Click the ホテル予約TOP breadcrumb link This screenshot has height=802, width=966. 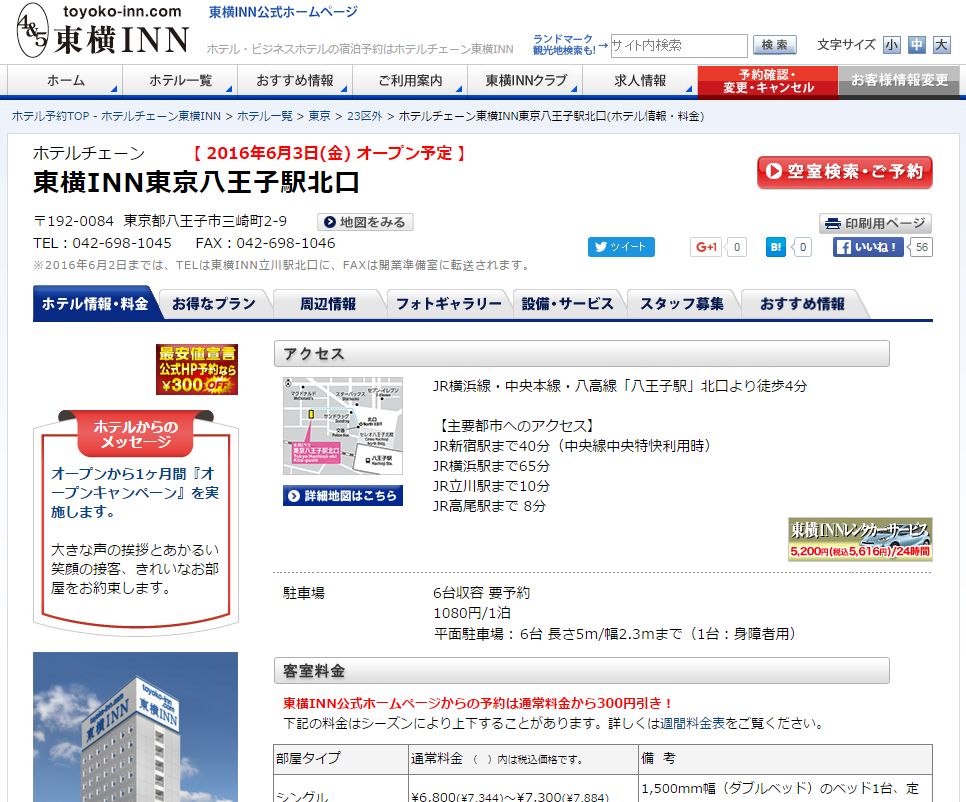(x=116, y=116)
